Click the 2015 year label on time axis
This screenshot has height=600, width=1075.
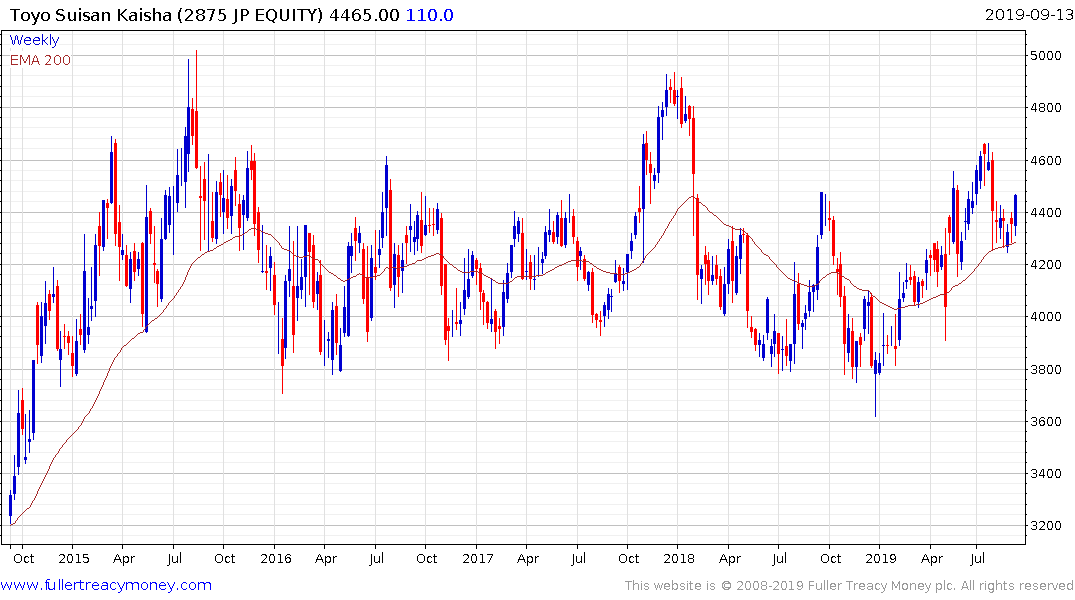pos(74,558)
